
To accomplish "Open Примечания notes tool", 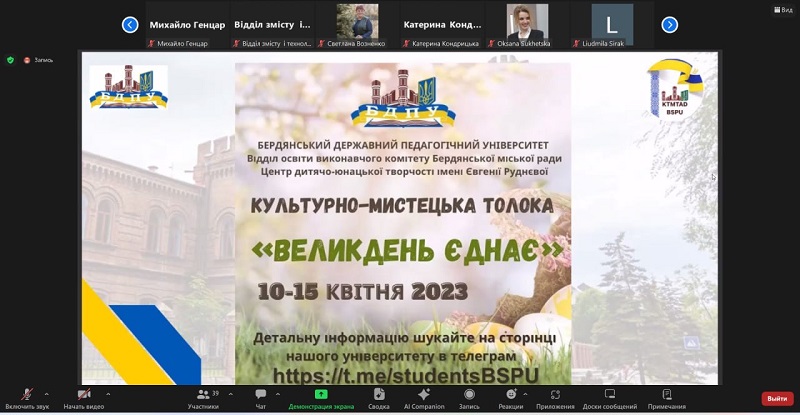I will pyautogui.click(x=666, y=399).
